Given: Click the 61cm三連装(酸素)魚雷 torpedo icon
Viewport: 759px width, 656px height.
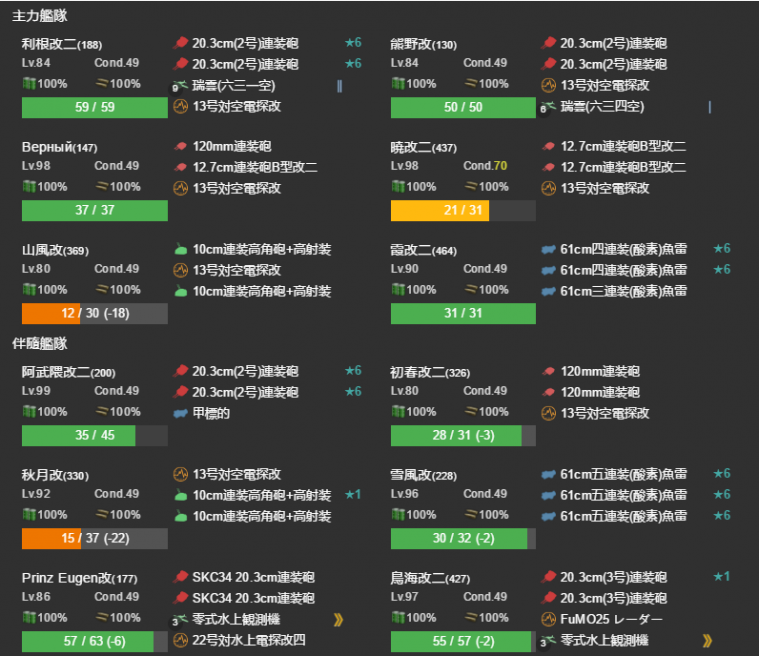Looking at the screenshot, I should point(549,291).
